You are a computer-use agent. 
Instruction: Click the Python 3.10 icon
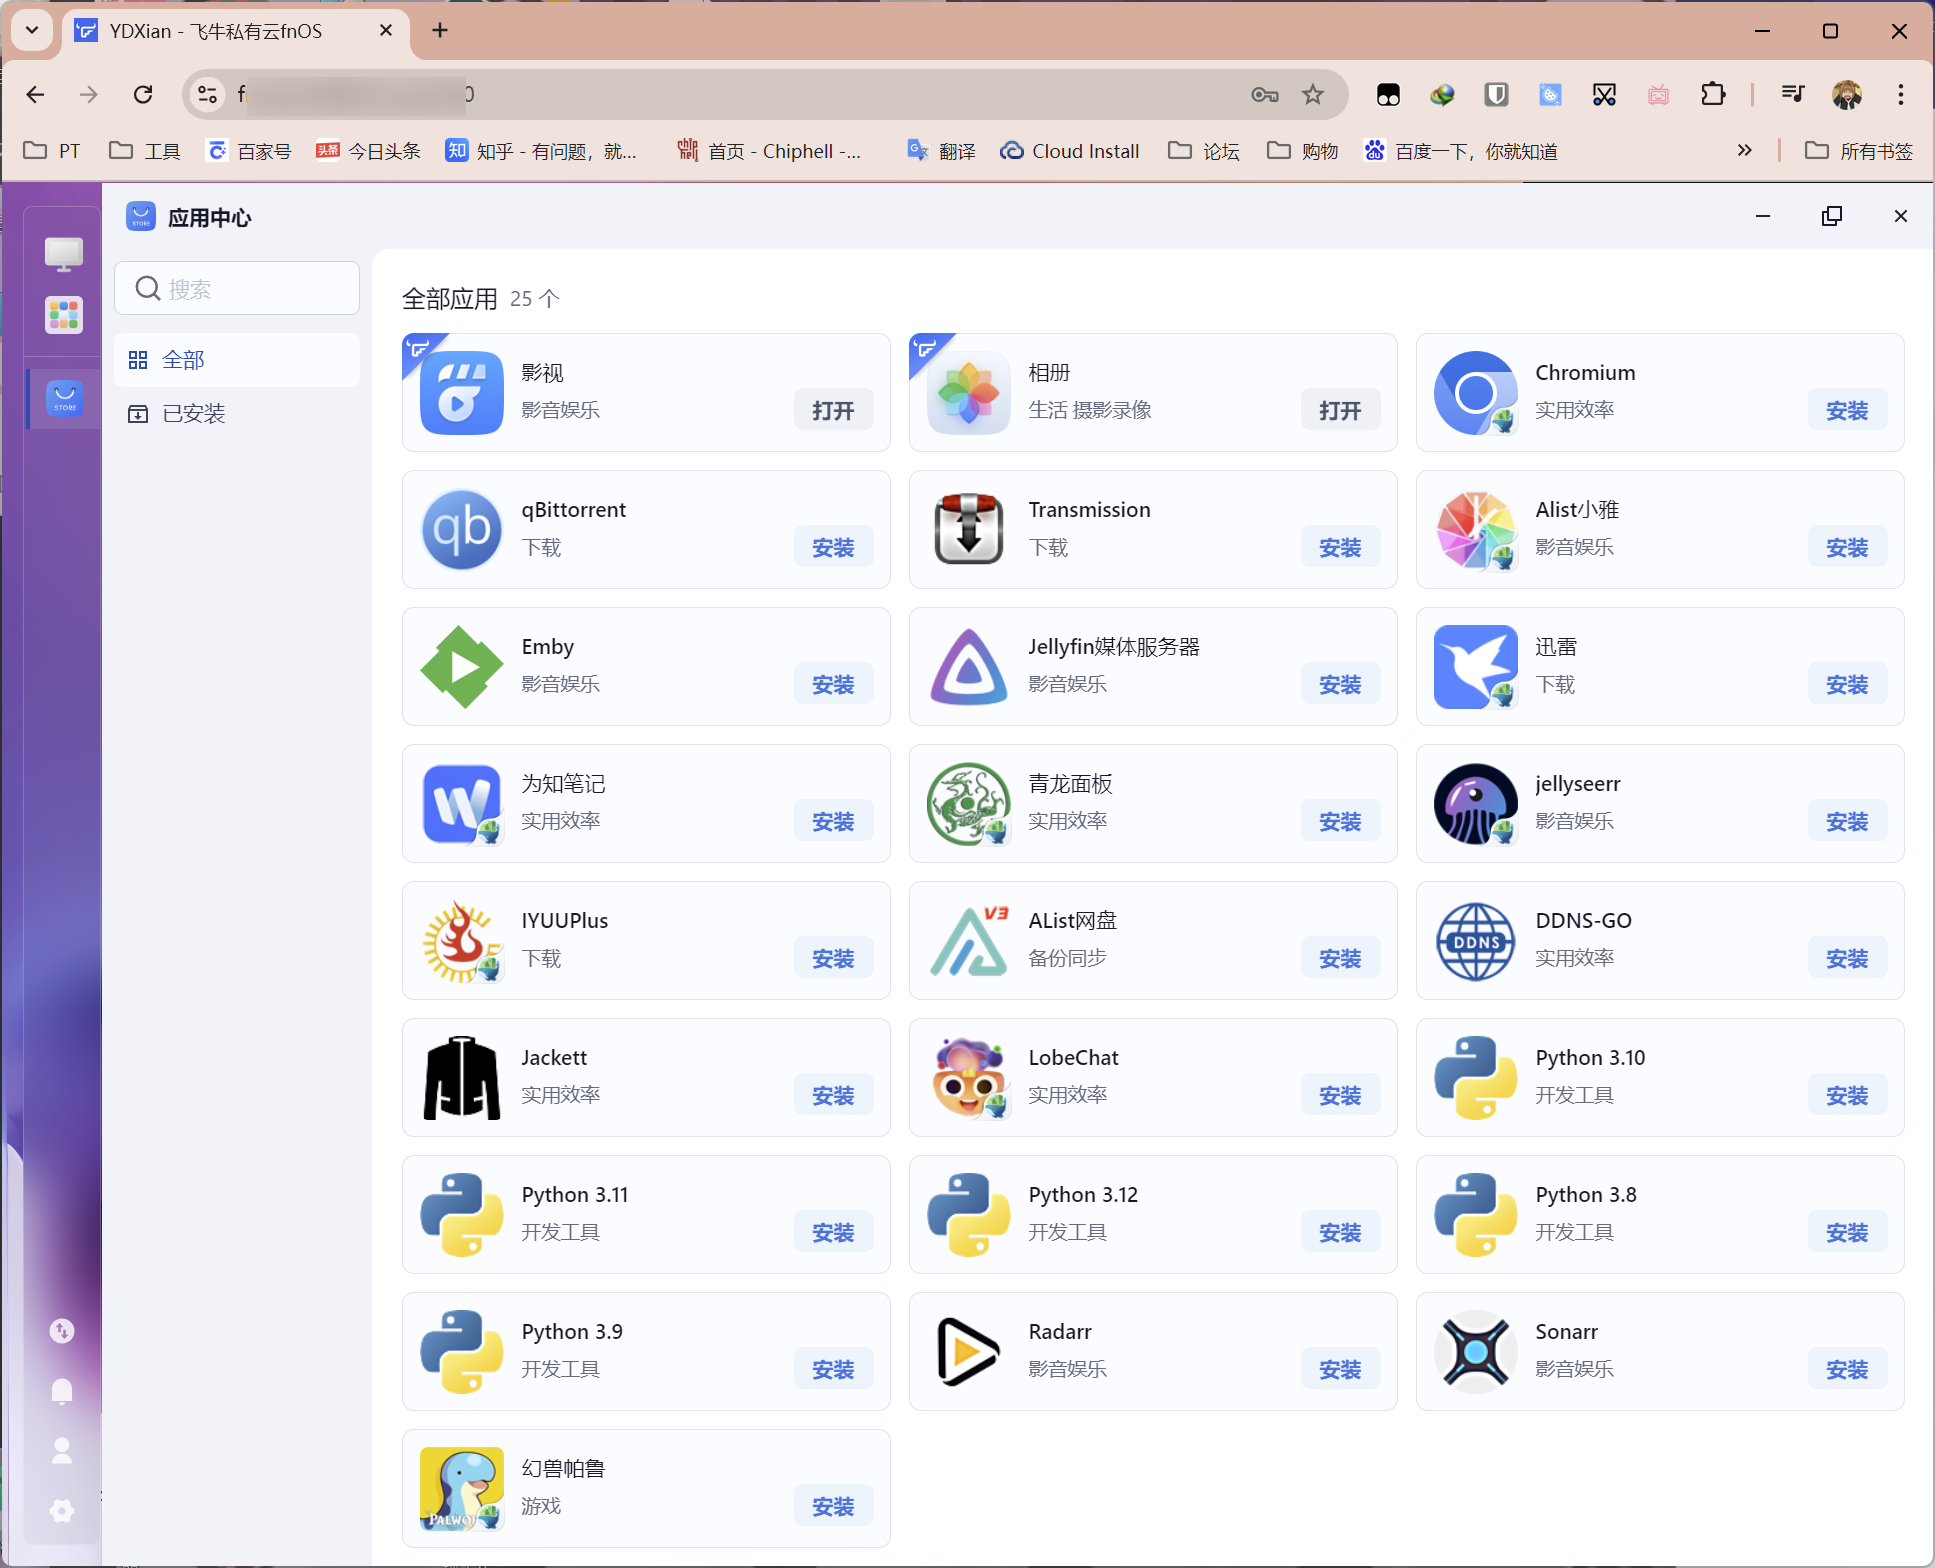(1475, 1078)
